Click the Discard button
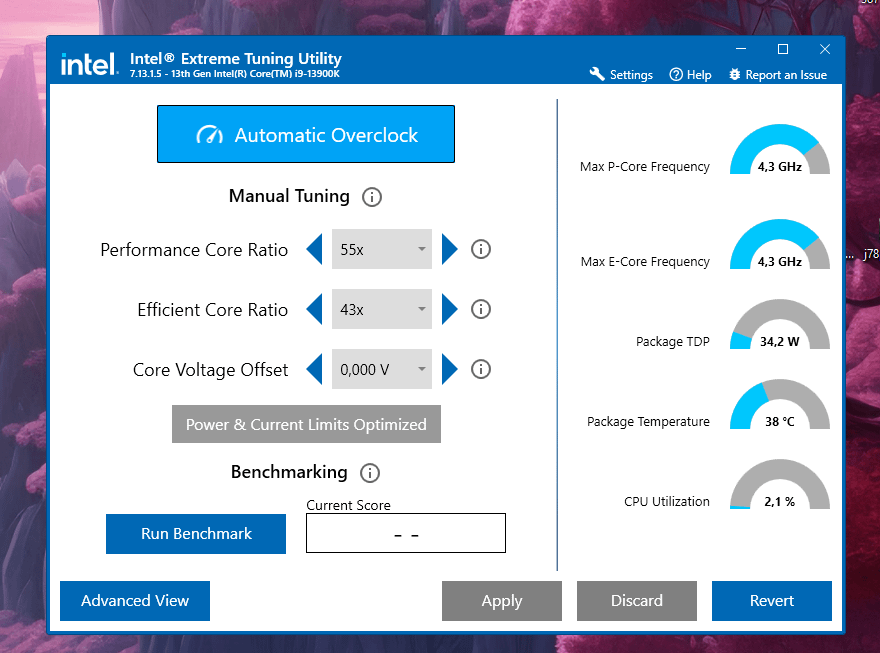This screenshot has height=653, width=880. pos(637,601)
